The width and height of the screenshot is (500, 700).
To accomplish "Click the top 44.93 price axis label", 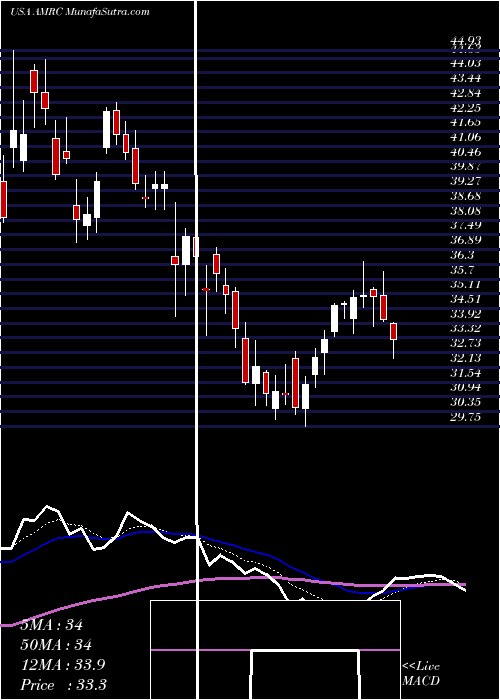I will pos(465,43).
